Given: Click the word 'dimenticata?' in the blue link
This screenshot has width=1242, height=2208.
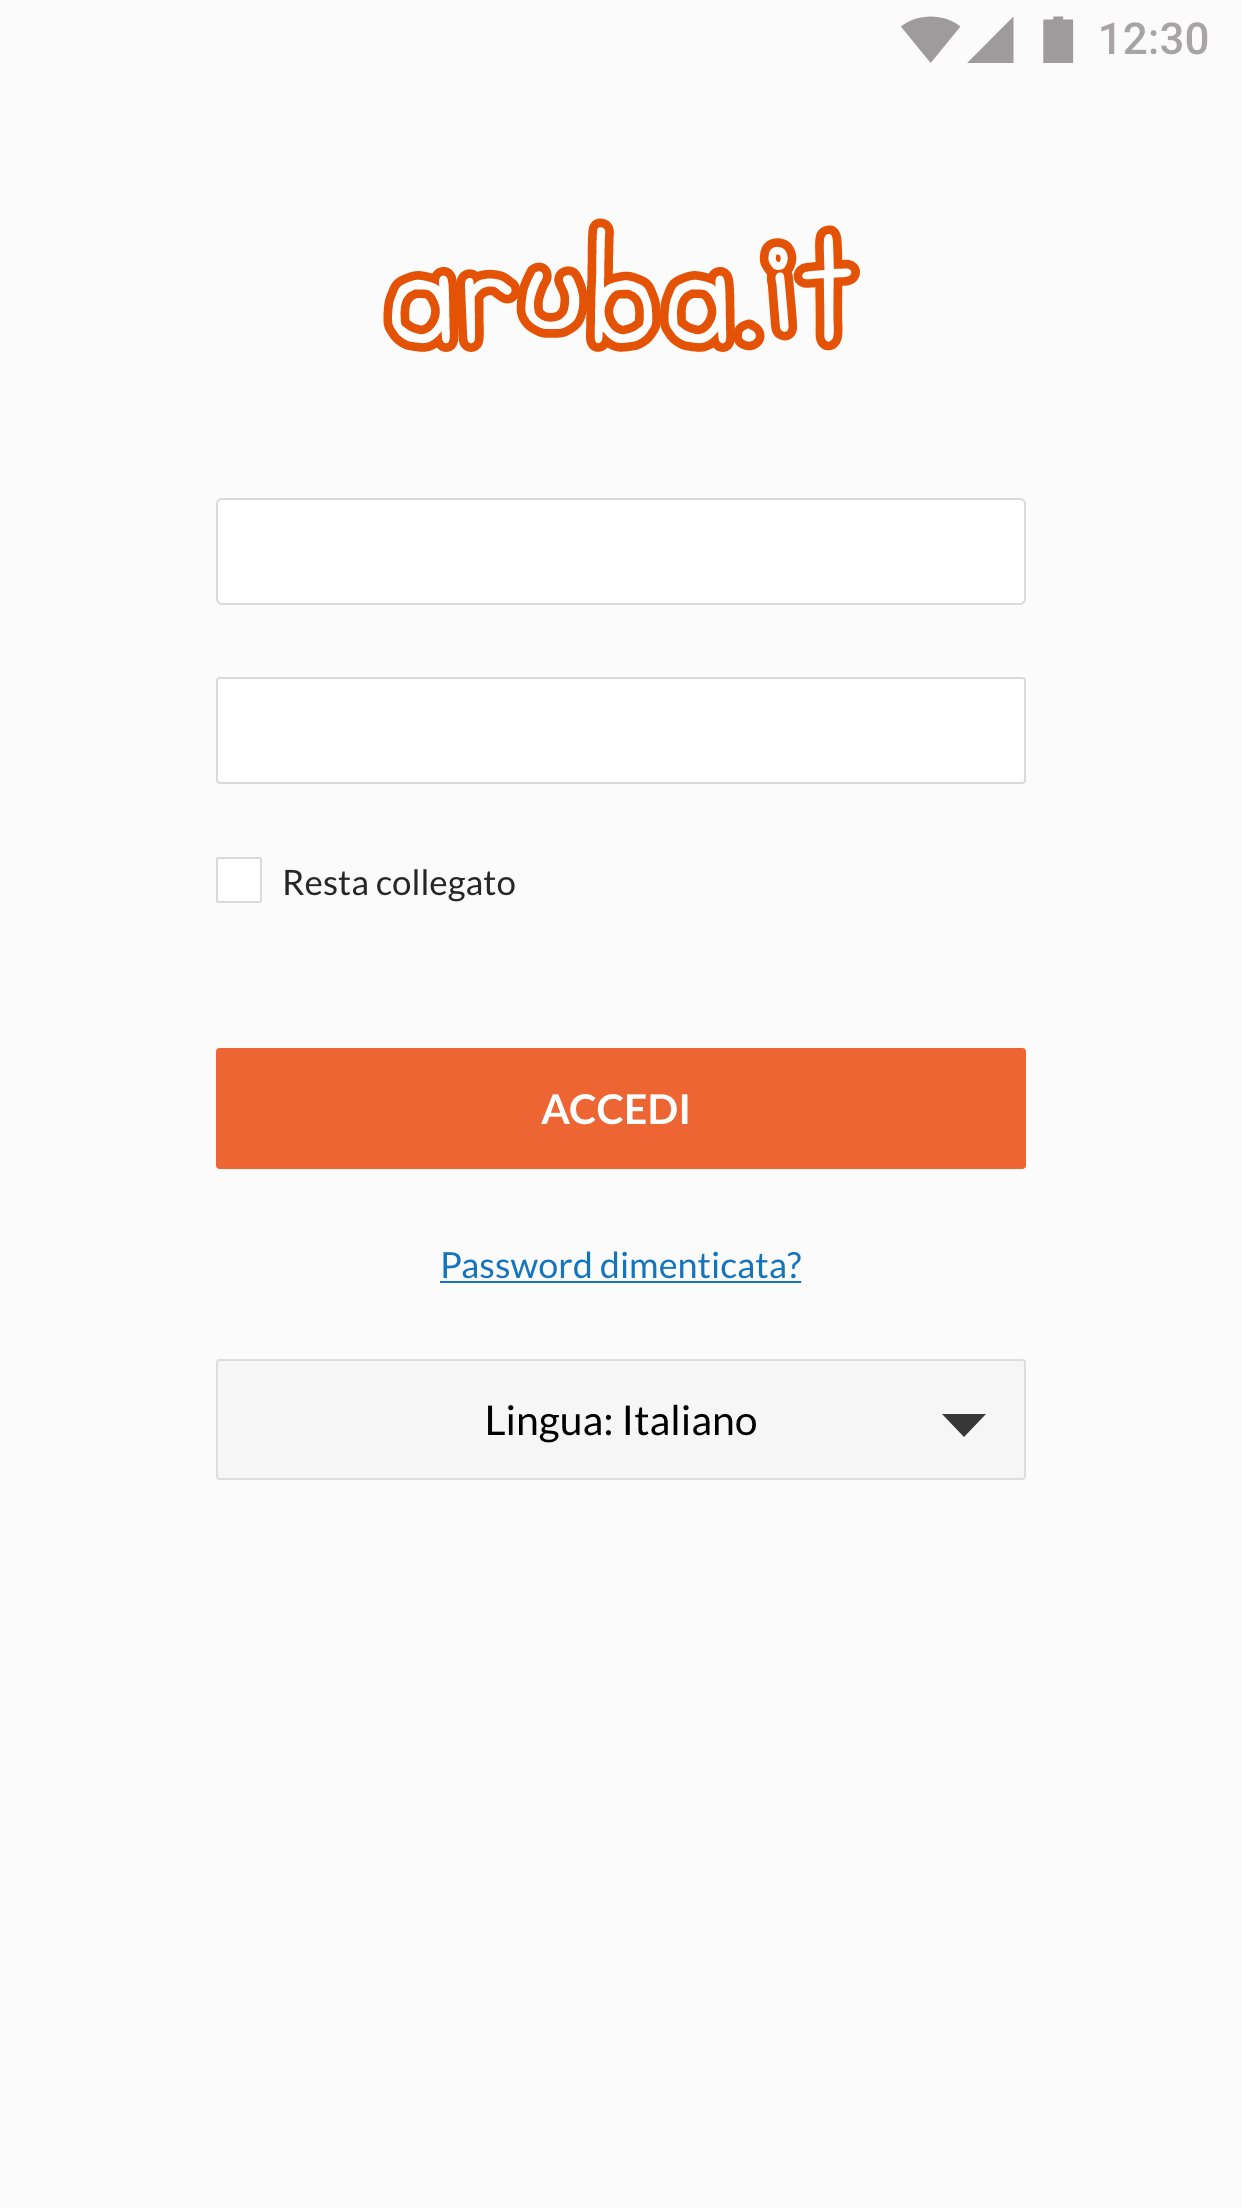Looking at the screenshot, I should click(701, 1266).
